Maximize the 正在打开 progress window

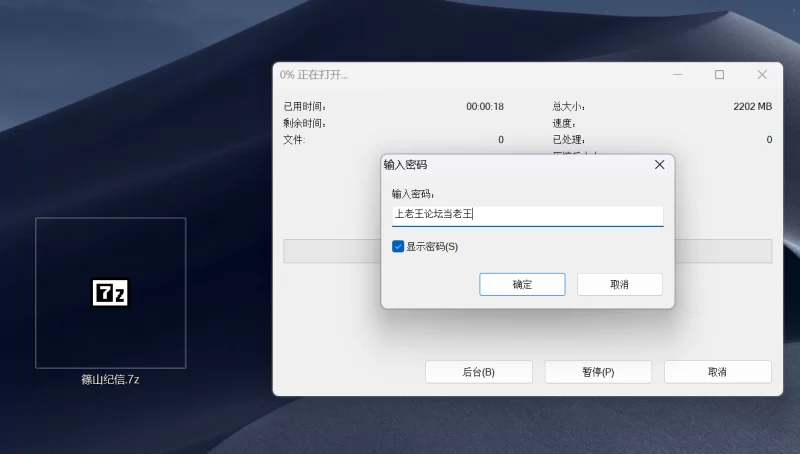tap(719, 75)
